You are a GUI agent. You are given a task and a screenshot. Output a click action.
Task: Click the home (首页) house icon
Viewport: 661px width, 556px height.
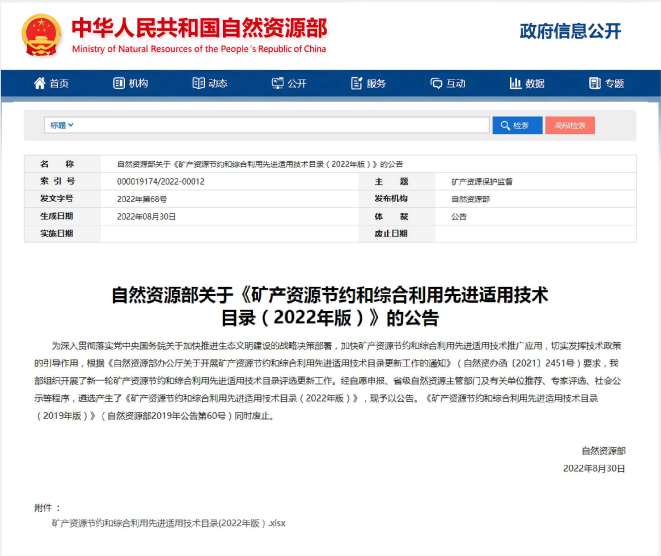40,84
